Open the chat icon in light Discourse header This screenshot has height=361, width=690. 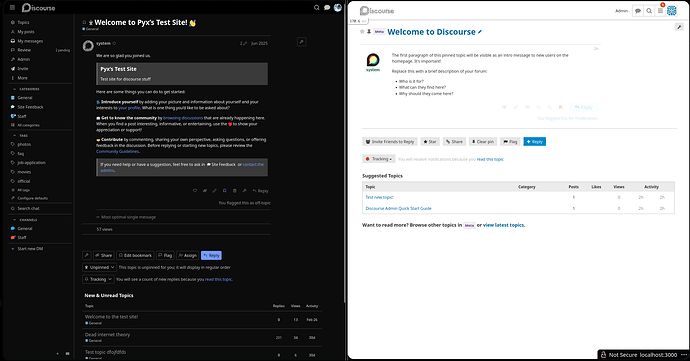point(638,11)
